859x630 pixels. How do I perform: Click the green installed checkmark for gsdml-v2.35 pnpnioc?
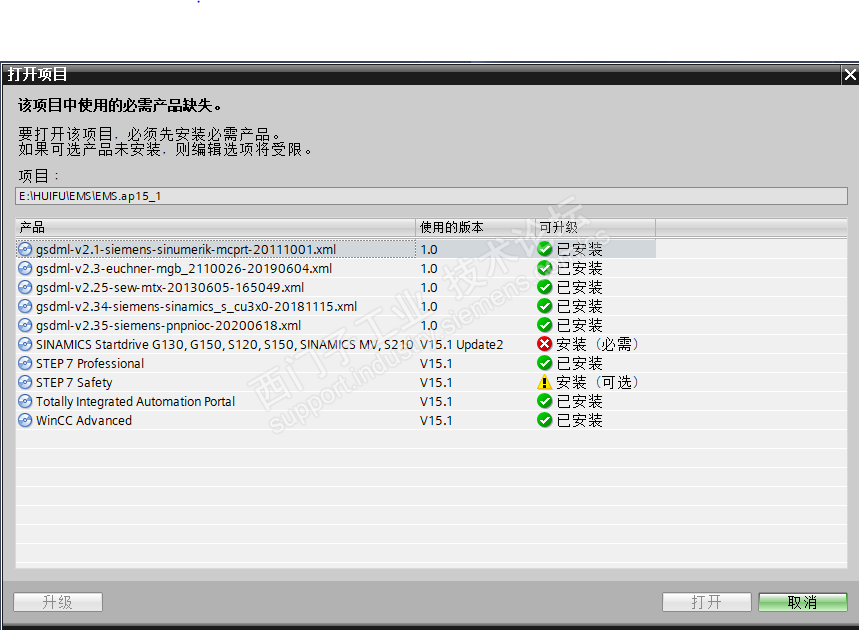click(545, 325)
